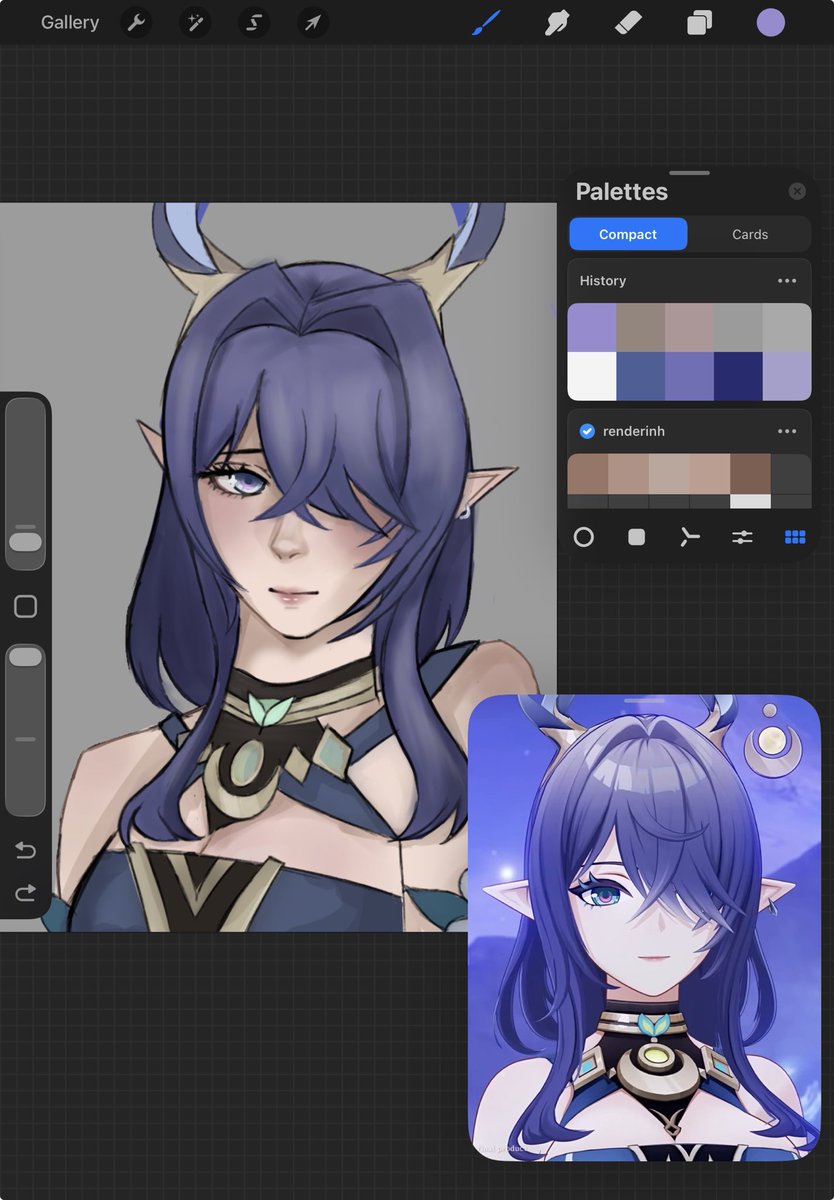Pick the white swatch in renderinh palette
This screenshot has height=1200, width=834.
[x=750, y=501]
